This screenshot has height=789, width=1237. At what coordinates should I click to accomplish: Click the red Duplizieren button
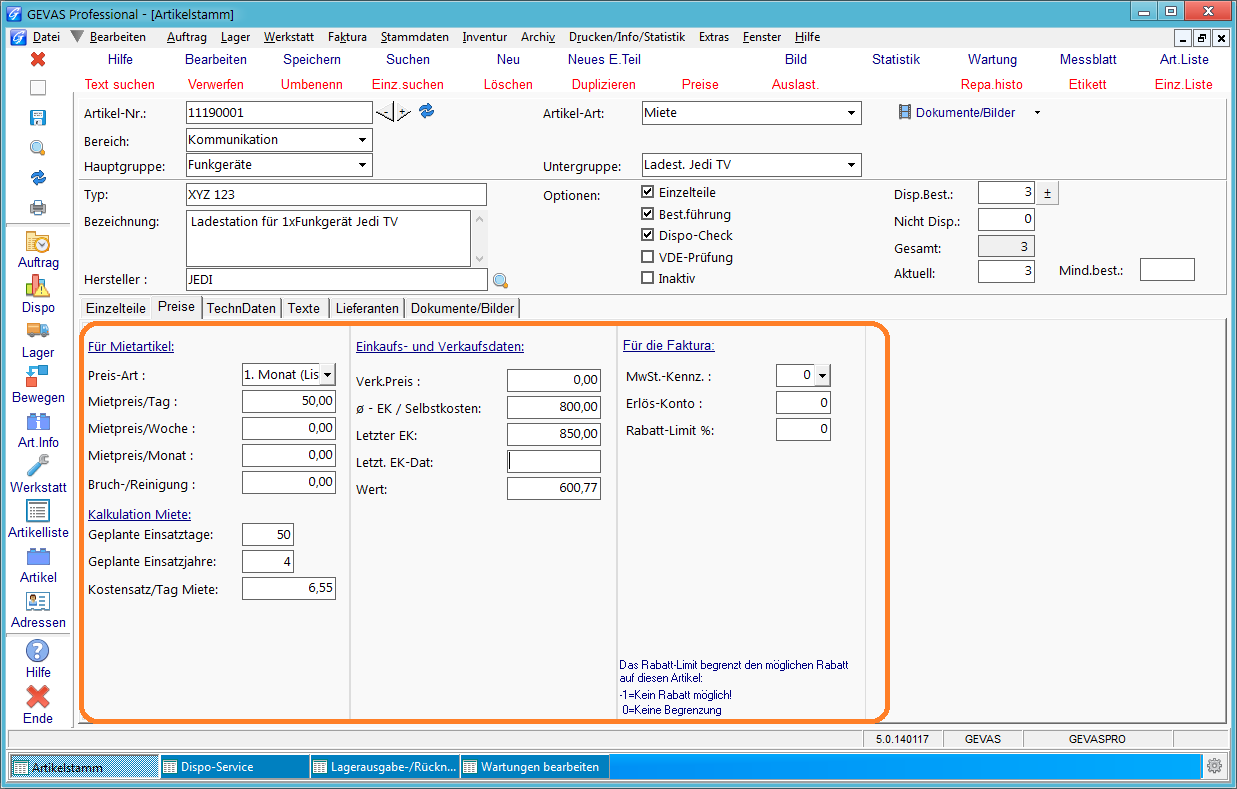604,85
